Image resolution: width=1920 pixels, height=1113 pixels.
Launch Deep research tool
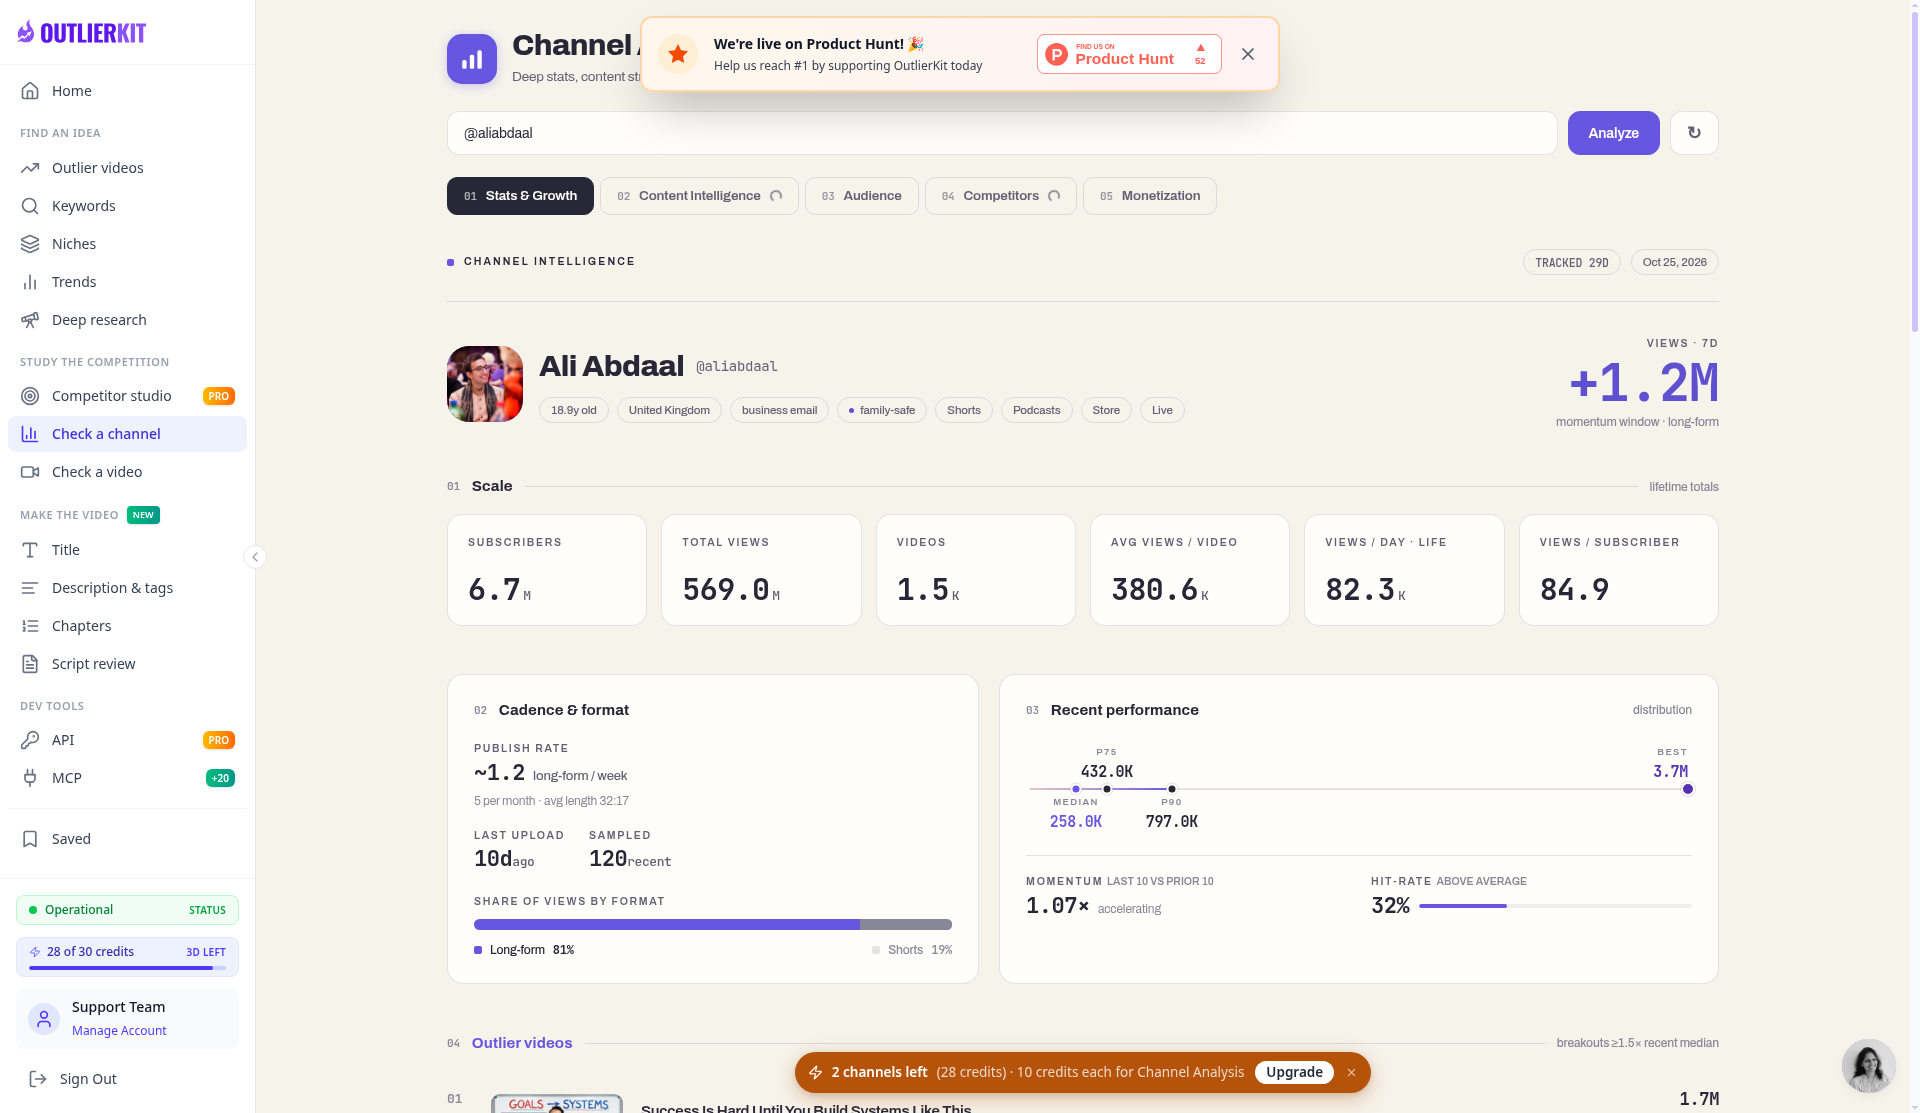pyautogui.click(x=127, y=320)
